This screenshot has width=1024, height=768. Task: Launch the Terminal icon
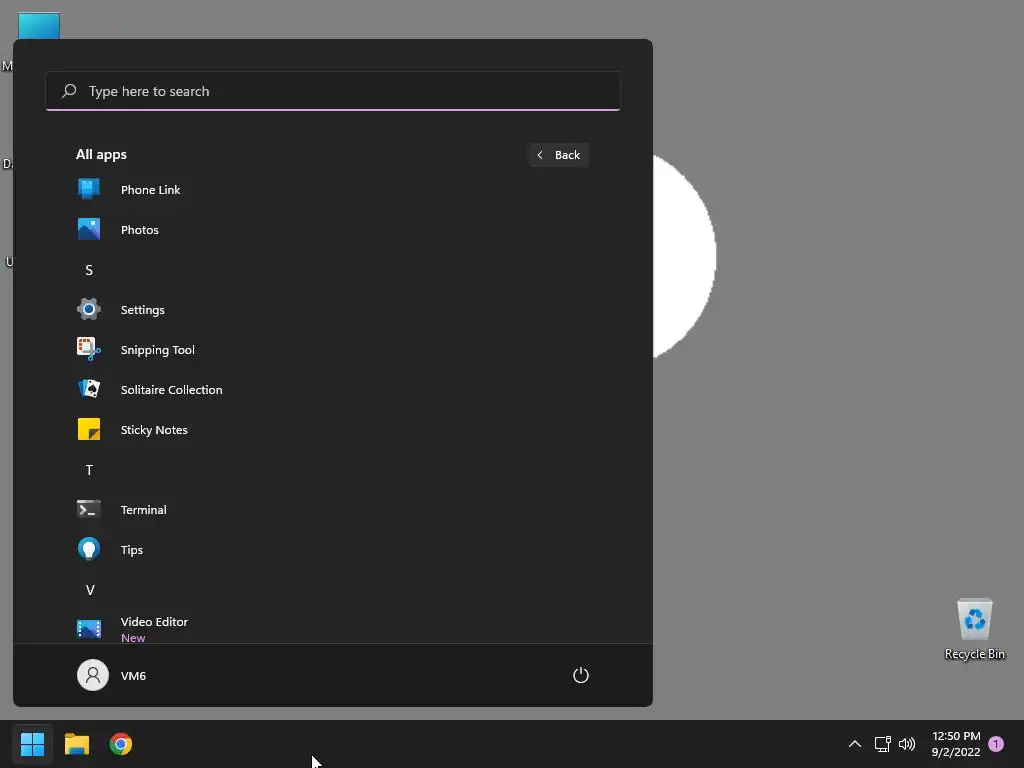point(89,509)
